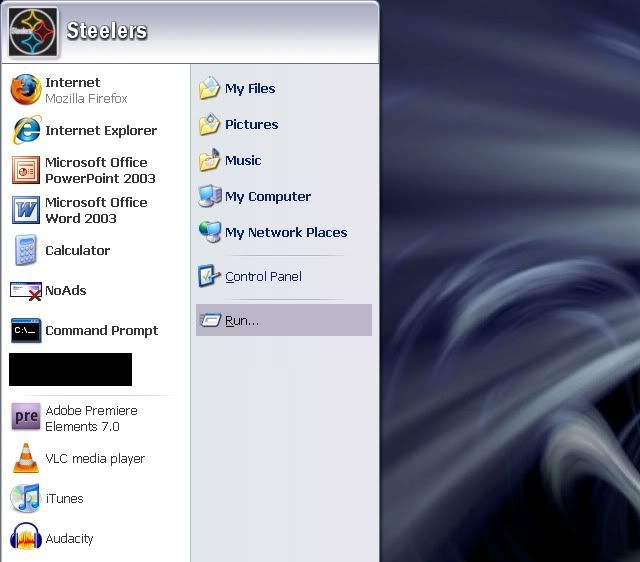Launch Internet Explorer icon
The width and height of the screenshot is (640, 562).
tap(27, 130)
